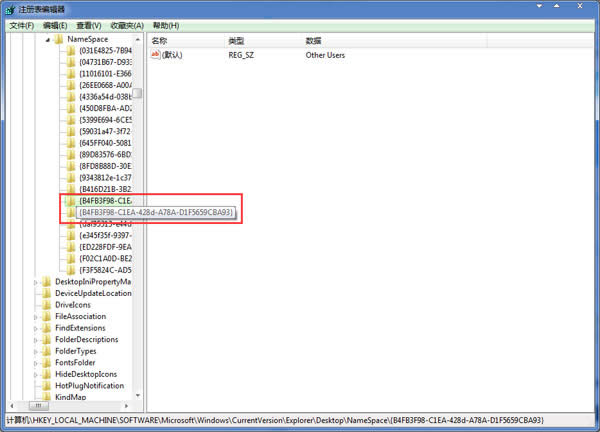Expand the HideDesktopIcons key

(x=36, y=374)
